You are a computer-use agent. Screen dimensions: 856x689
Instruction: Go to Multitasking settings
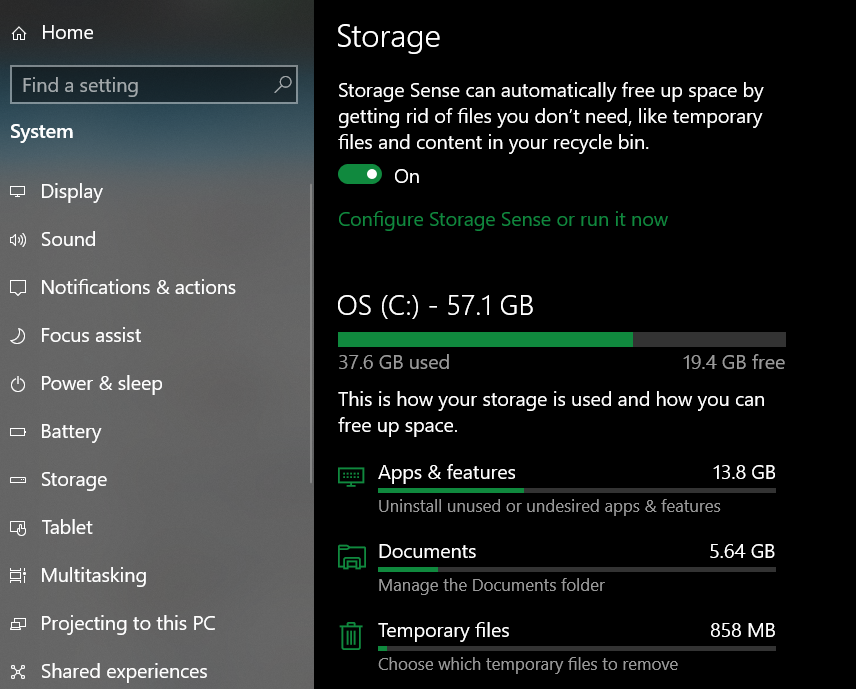(93, 576)
